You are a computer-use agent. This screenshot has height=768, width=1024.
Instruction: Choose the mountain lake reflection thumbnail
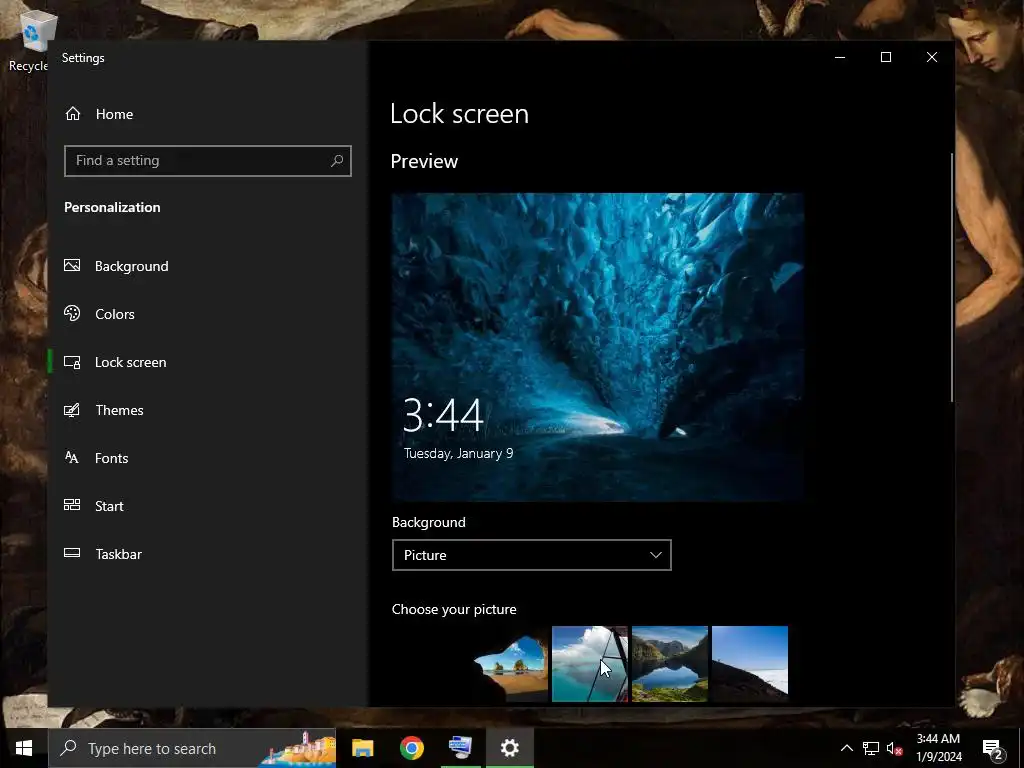(x=670, y=664)
